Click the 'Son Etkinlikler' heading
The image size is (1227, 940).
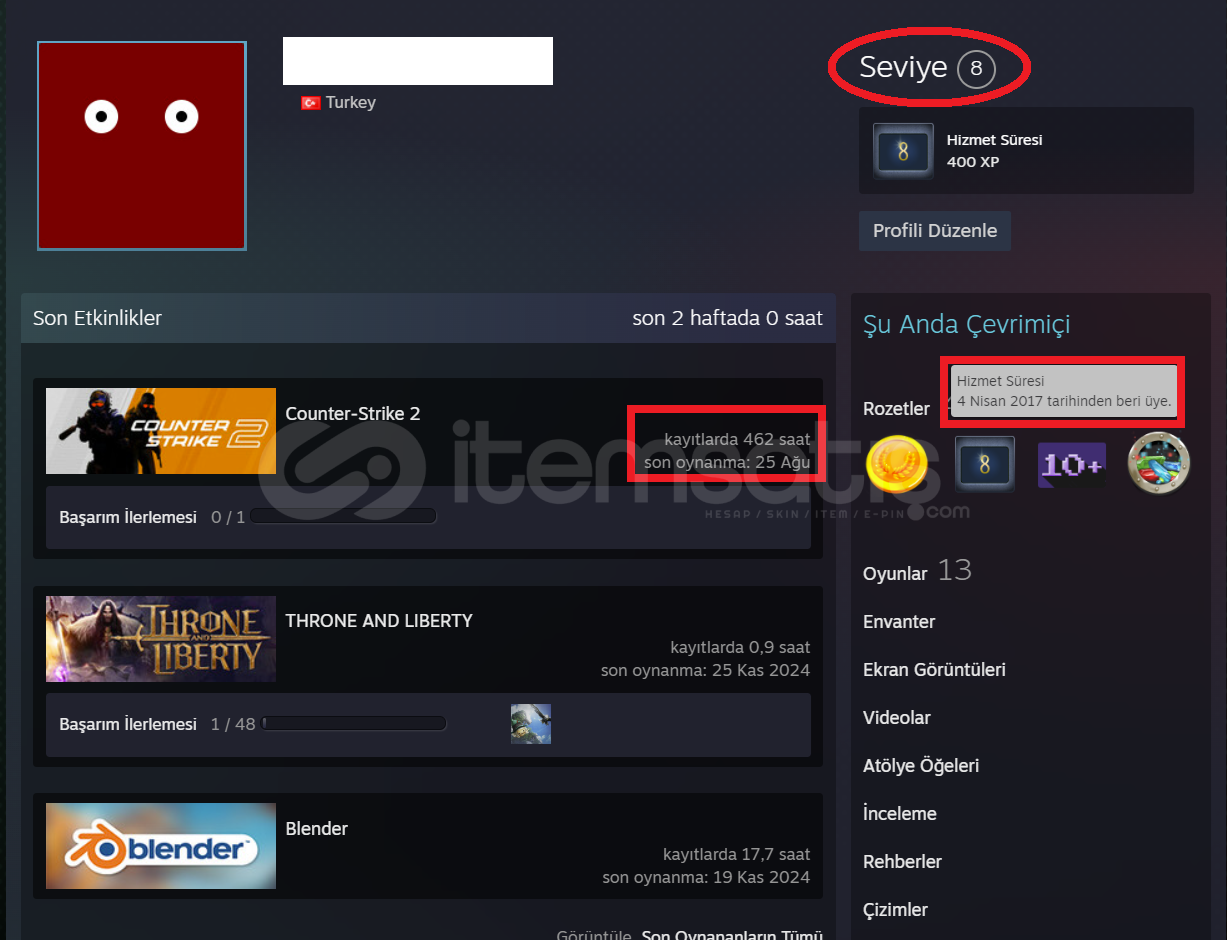point(97,318)
